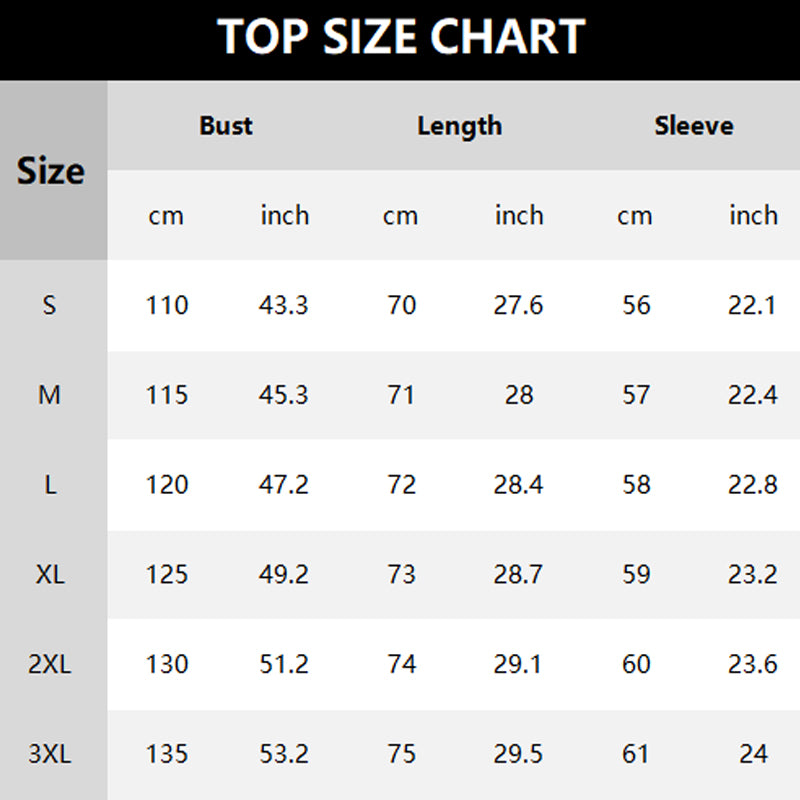The height and width of the screenshot is (800, 800).
Task: Click the inch subheader under Length
Action: (x=519, y=215)
